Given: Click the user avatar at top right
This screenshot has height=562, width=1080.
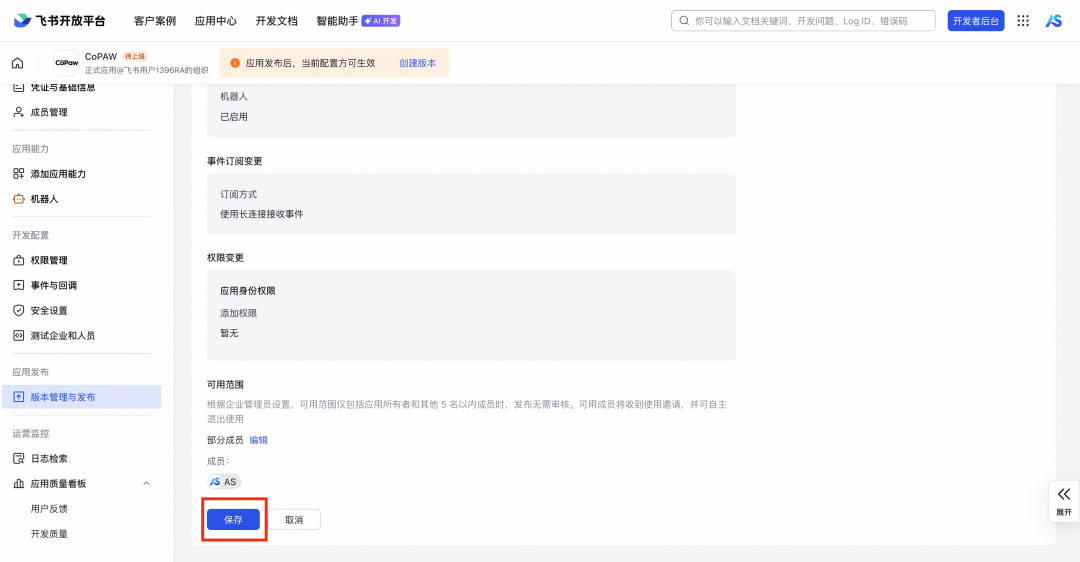Looking at the screenshot, I should point(1053,20).
